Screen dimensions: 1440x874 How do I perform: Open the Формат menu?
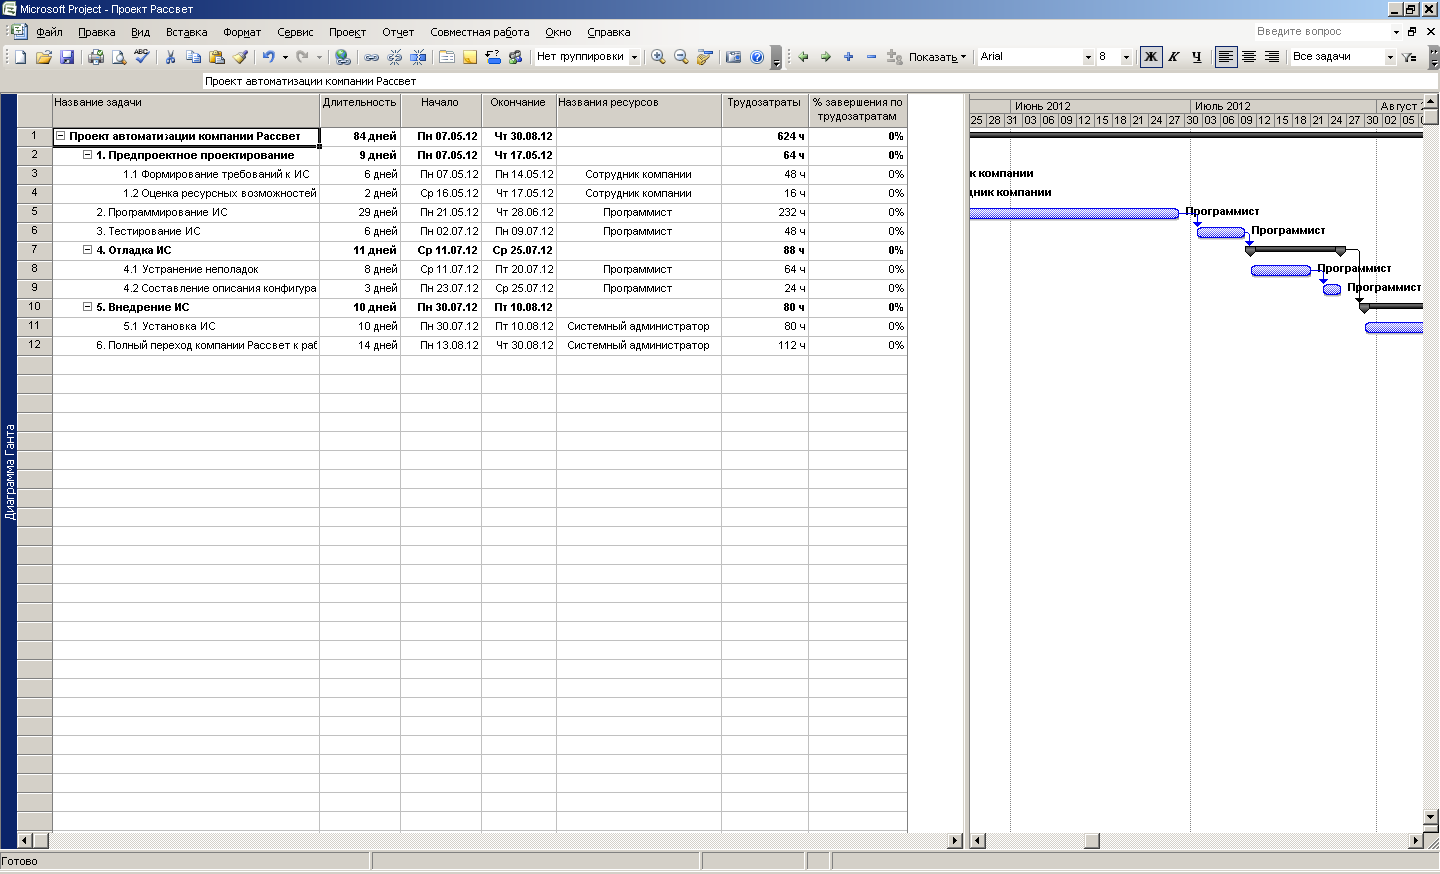tap(242, 32)
